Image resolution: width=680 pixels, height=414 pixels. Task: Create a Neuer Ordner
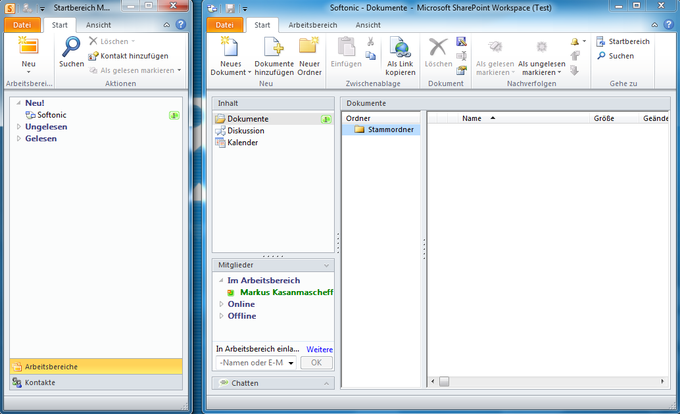(310, 56)
